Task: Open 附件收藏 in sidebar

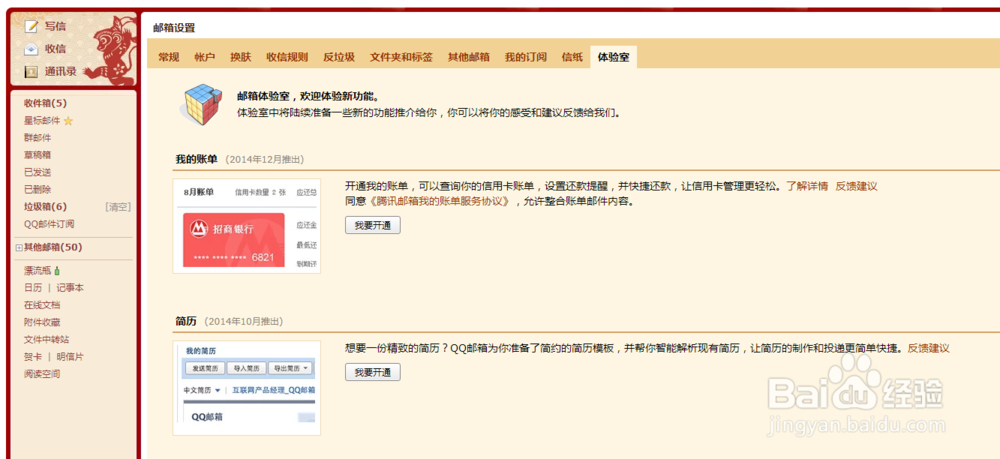Action: click(x=42, y=323)
